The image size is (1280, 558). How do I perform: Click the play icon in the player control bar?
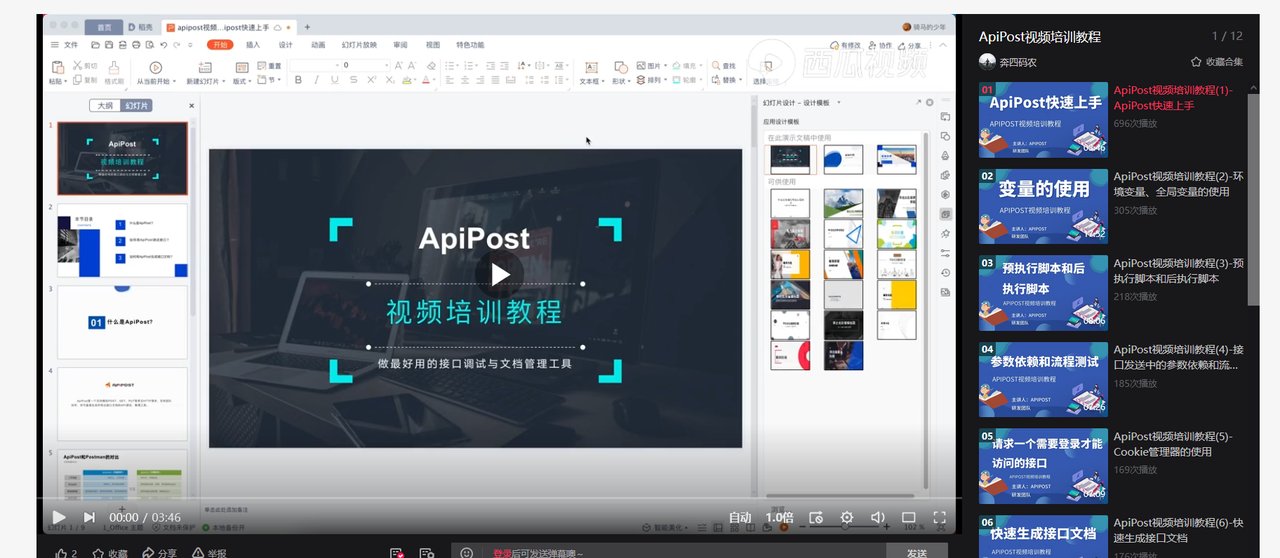point(59,517)
